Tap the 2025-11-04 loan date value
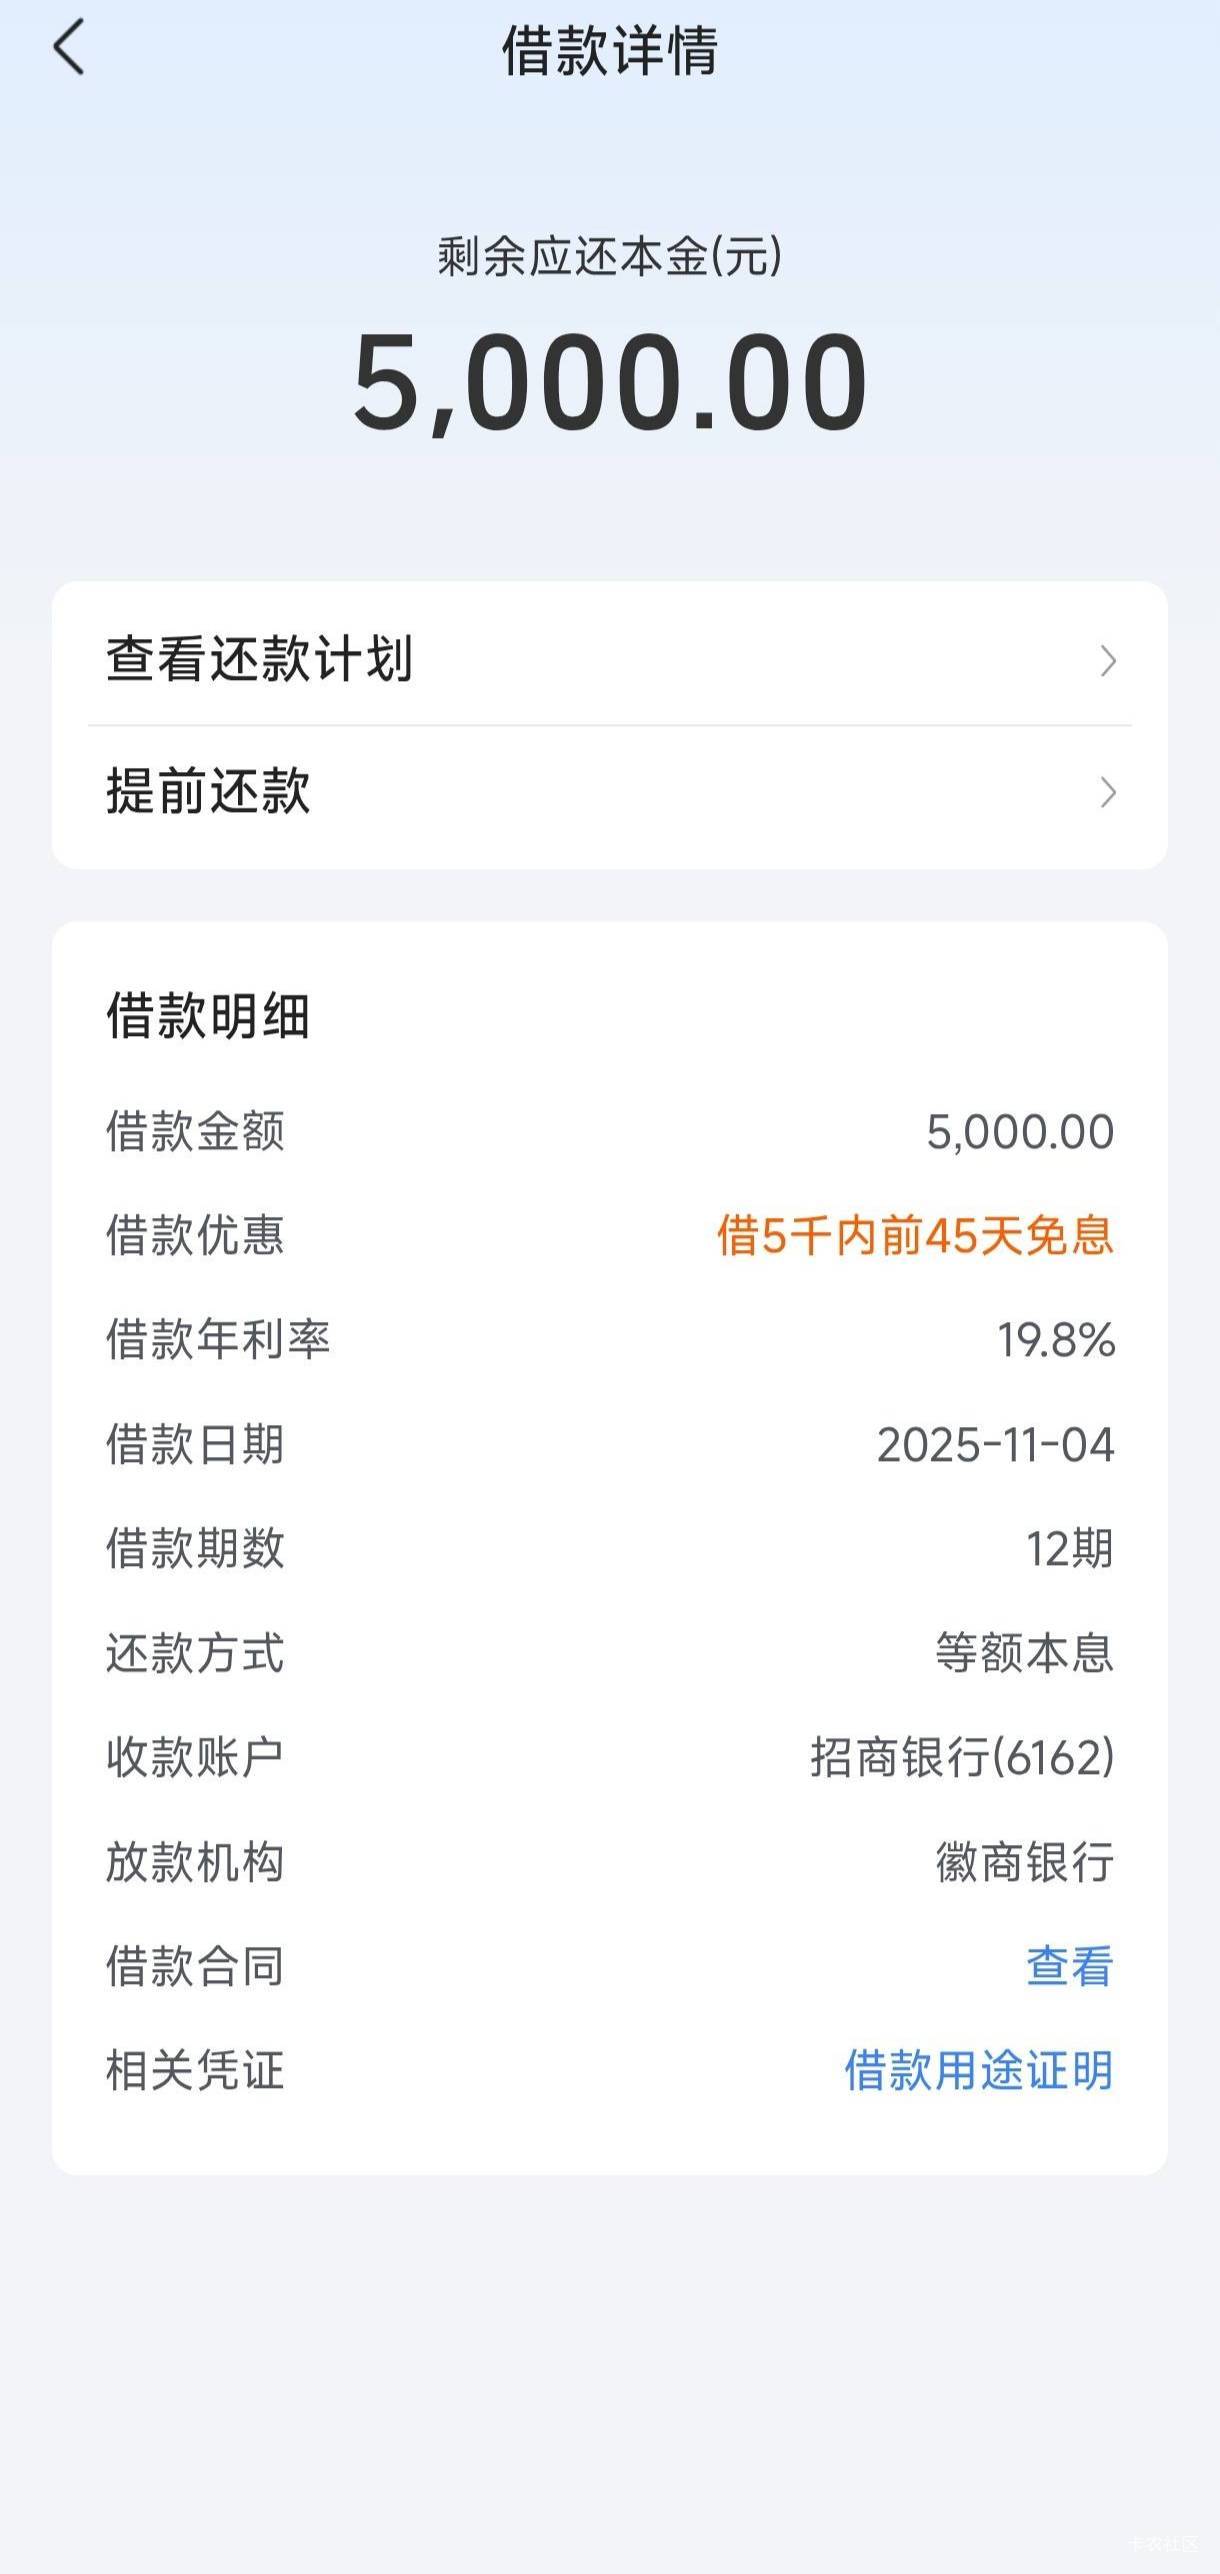1220x2574 pixels. 995,1445
